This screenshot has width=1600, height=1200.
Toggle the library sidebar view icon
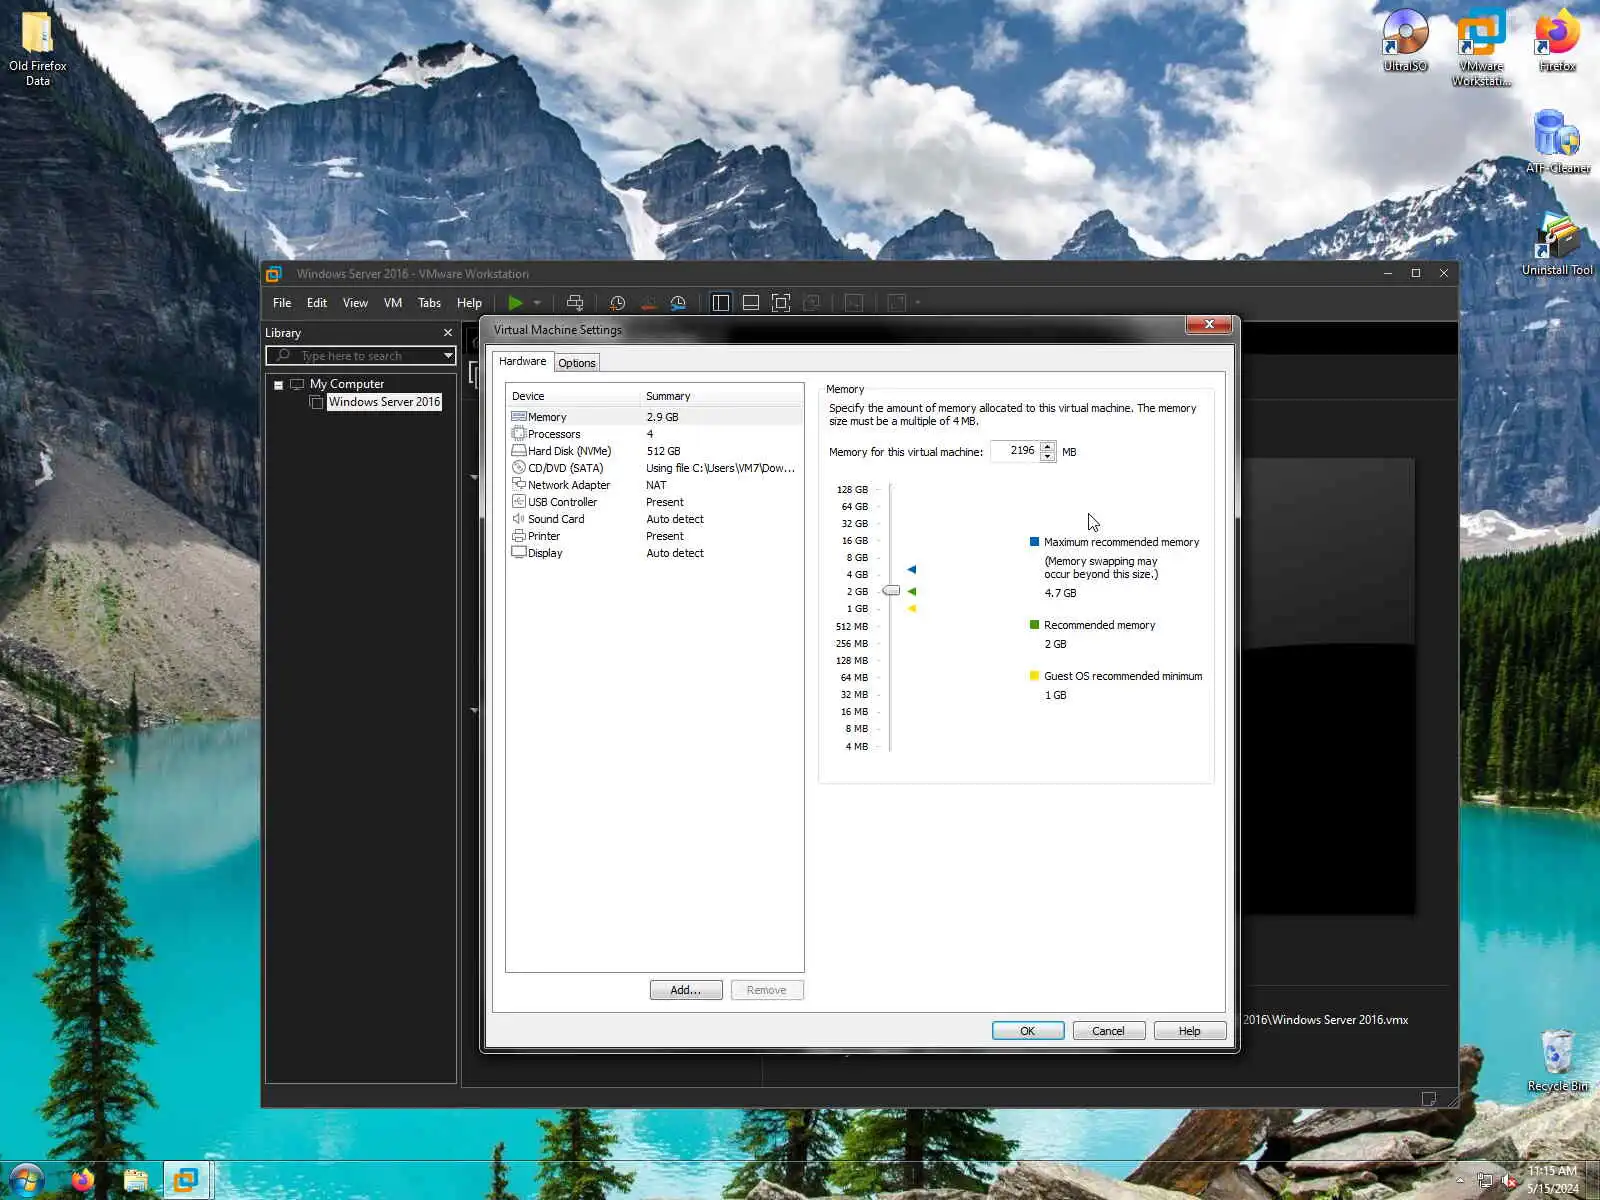(x=720, y=303)
